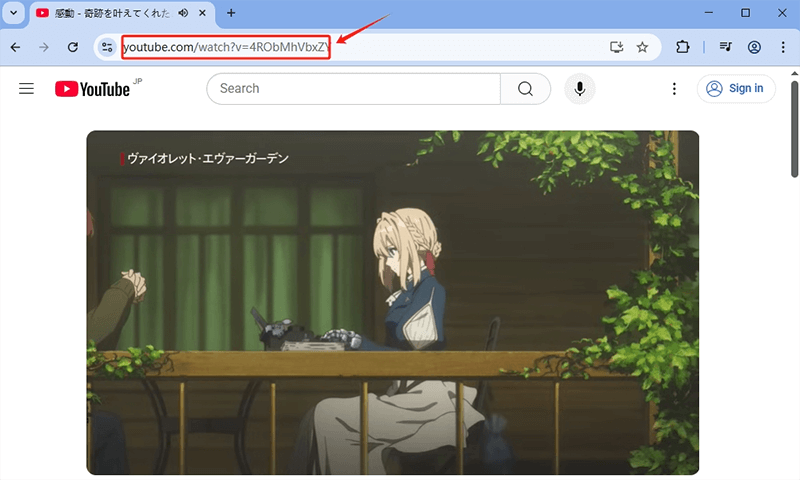The height and width of the screenshot is (480, 800).
Task: Open the YouTube hamburger guide menu
Action: [27, 89]
